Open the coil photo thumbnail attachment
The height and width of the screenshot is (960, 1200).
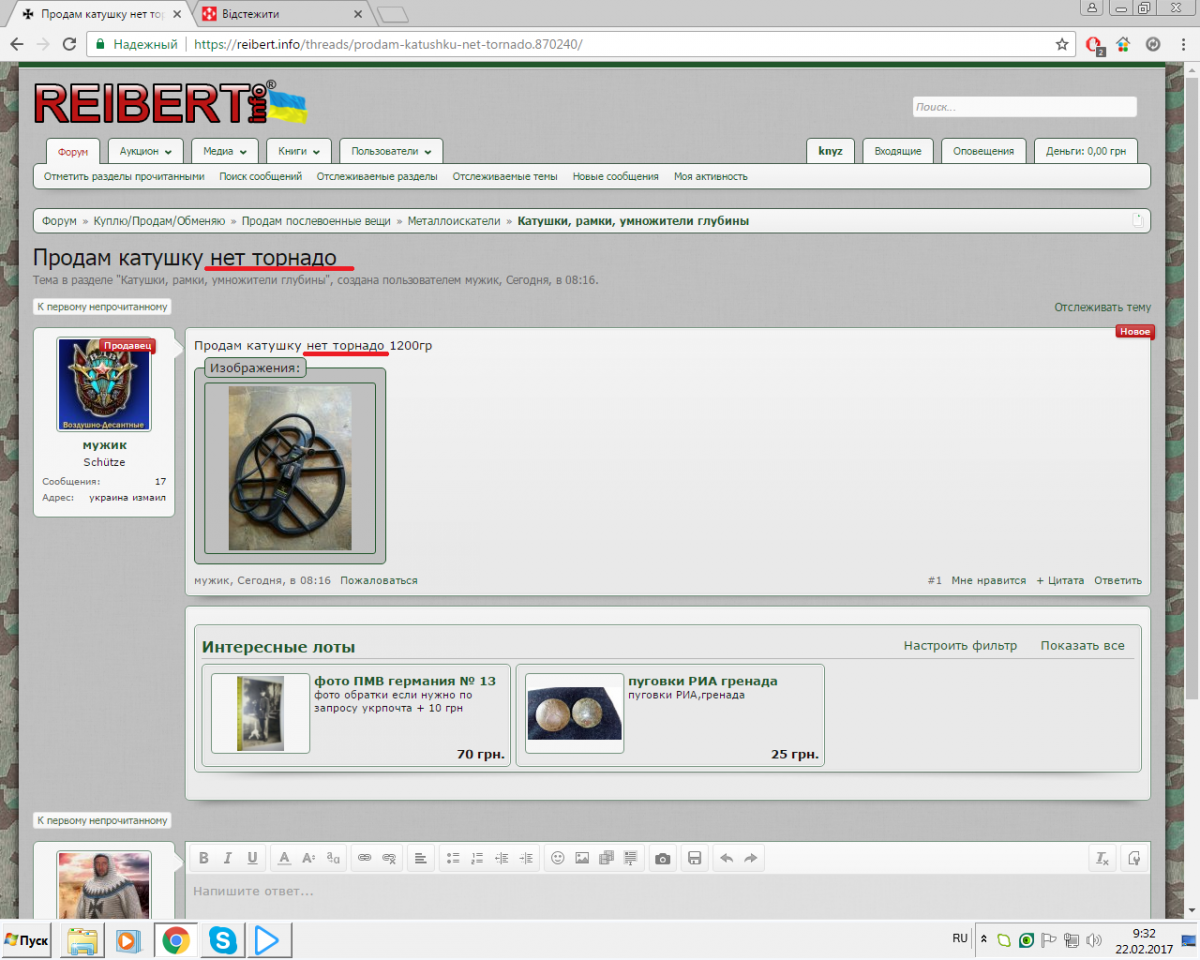click(x=290, y=468)
